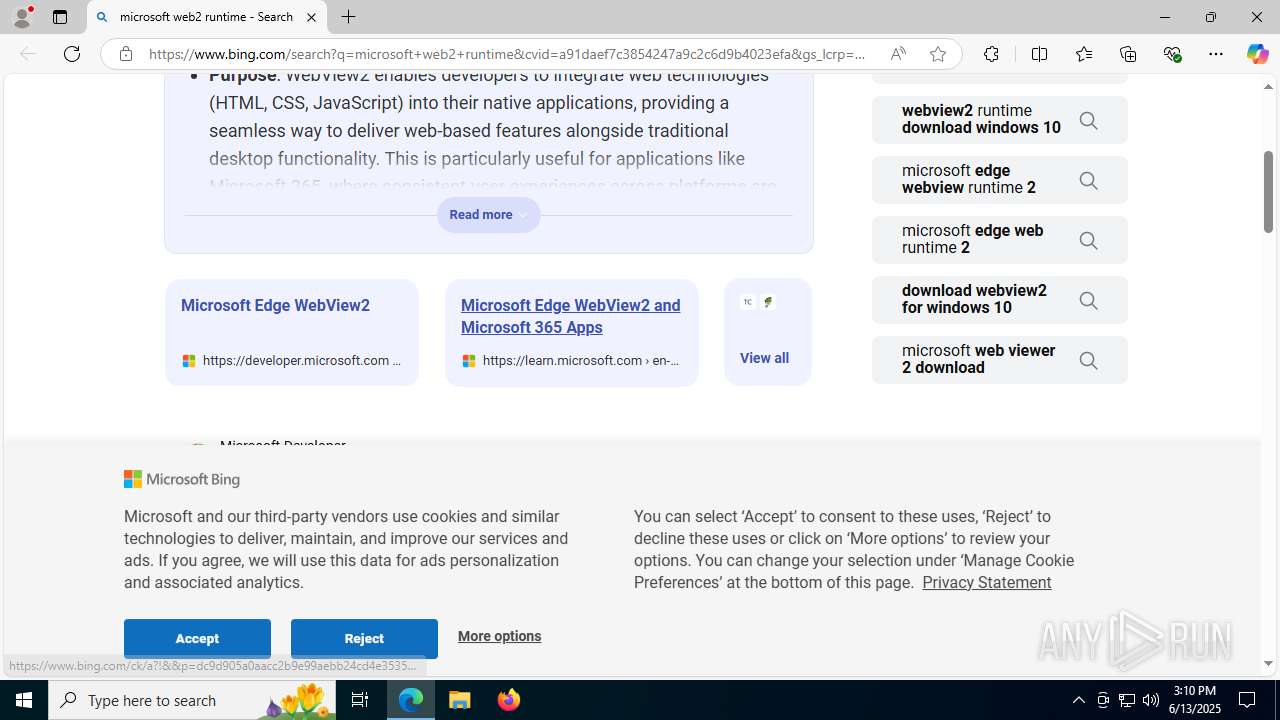Screen dimensions: 1280x720
Task: Open Settings and more menu
Action: click(1215, 54)
